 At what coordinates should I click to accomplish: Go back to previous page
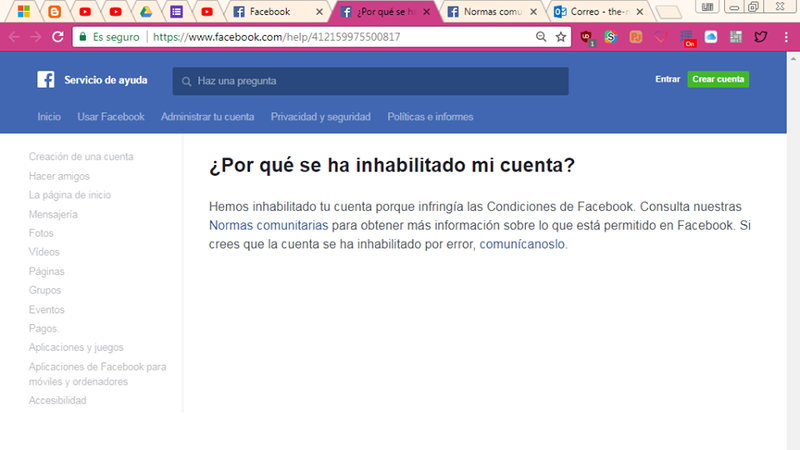[14, 37]
